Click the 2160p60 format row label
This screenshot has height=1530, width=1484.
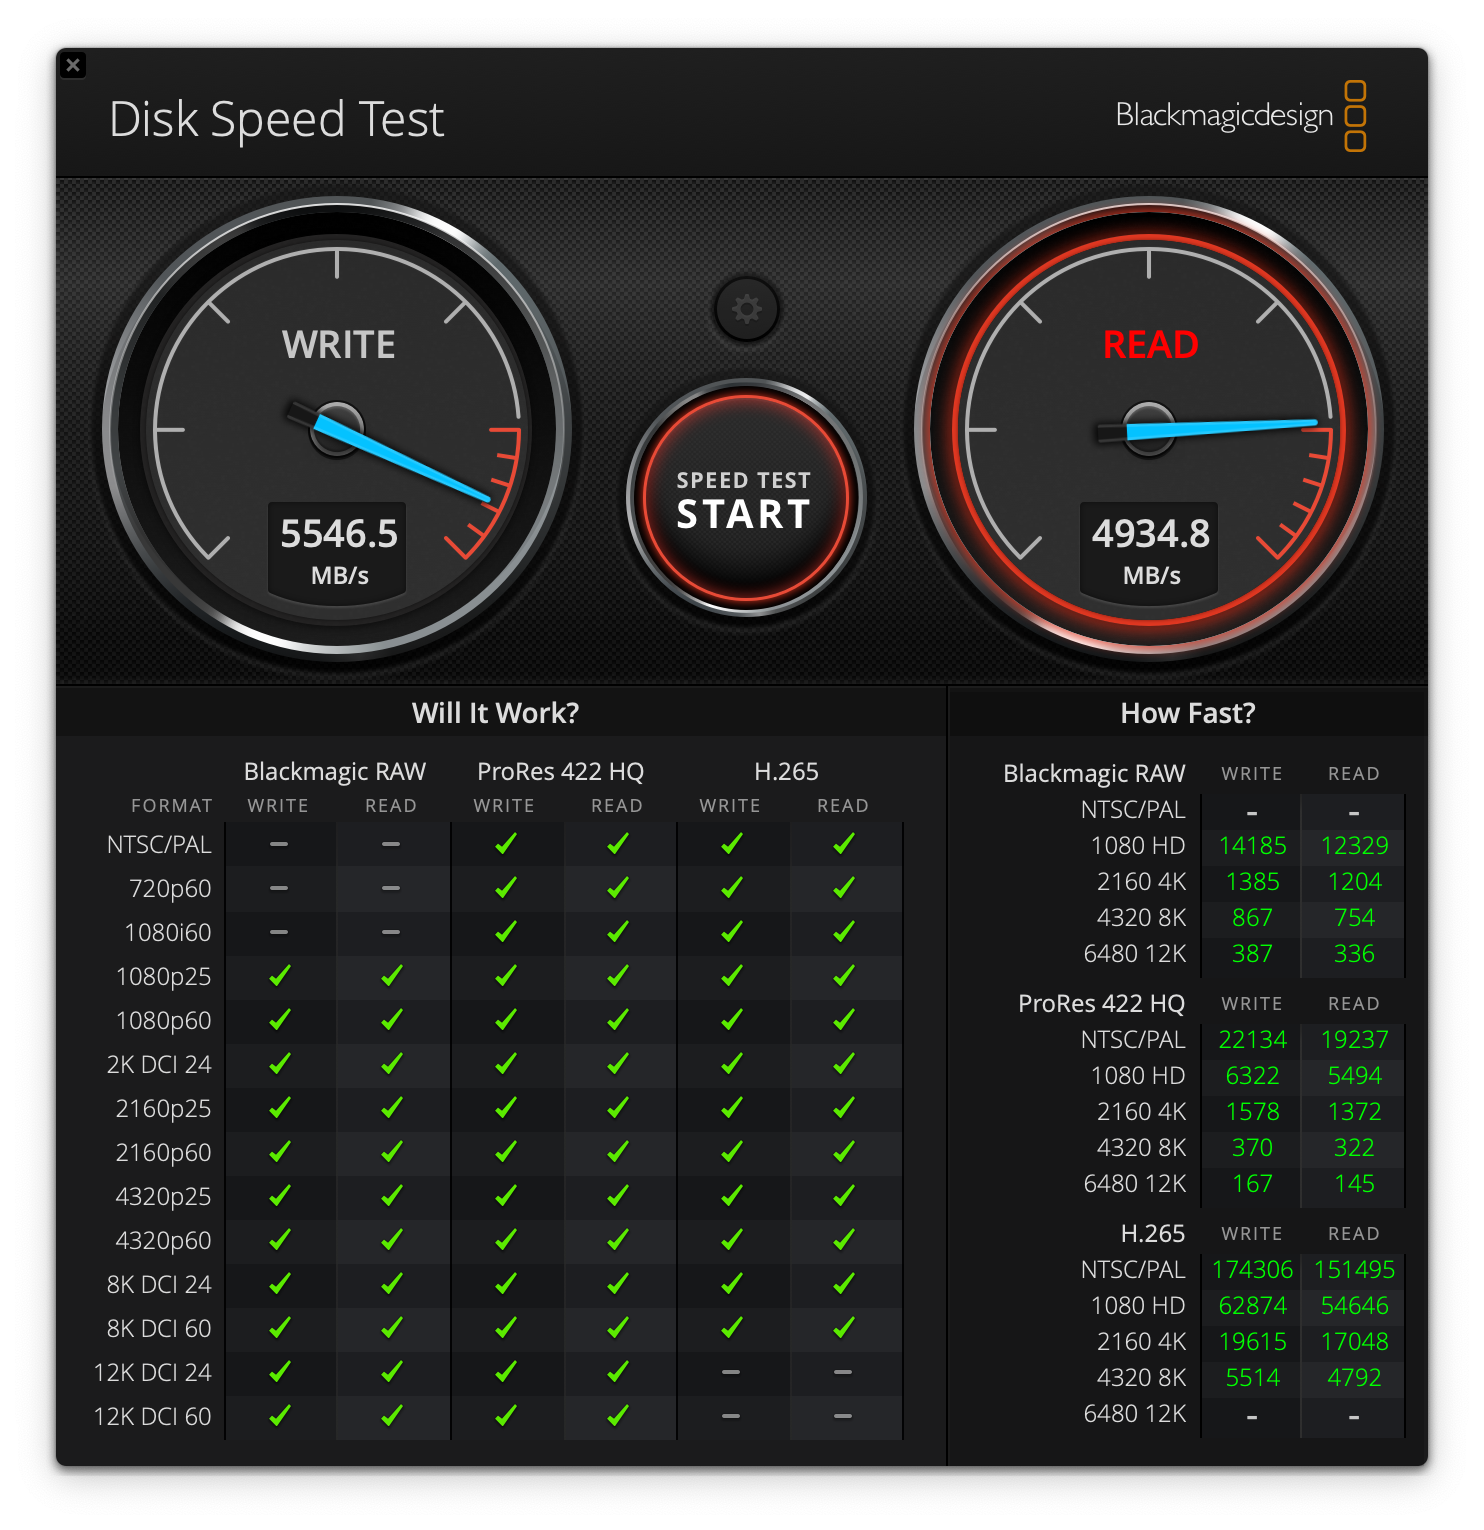point(163,1152)
